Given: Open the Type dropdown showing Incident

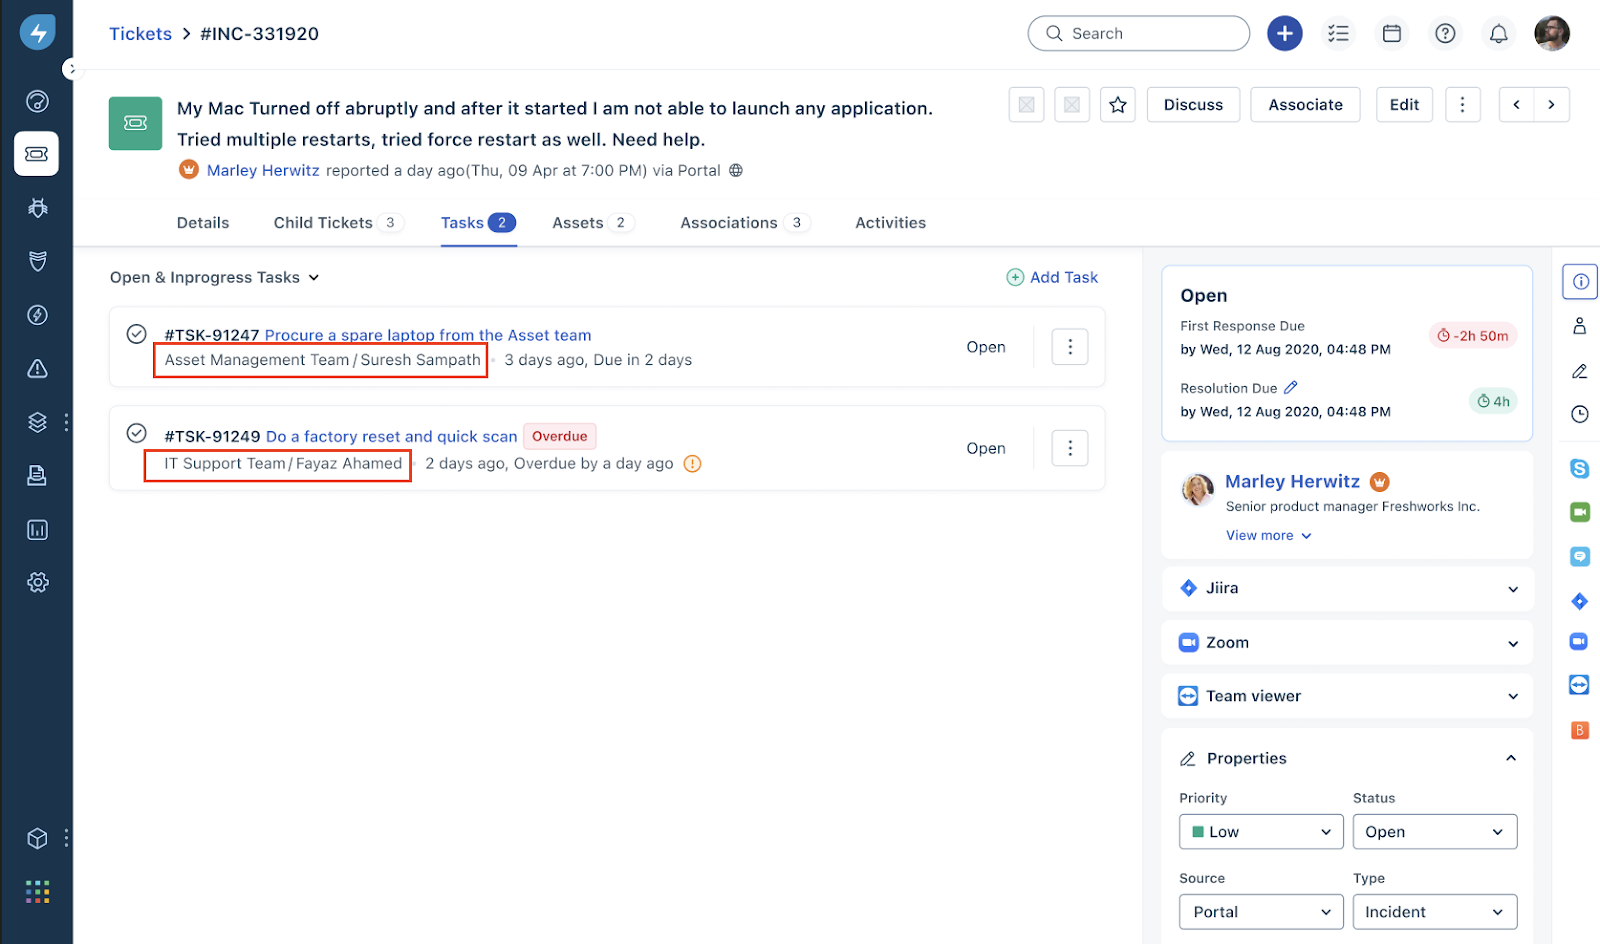Looking at the screenshot, I should coord(1435,911).
